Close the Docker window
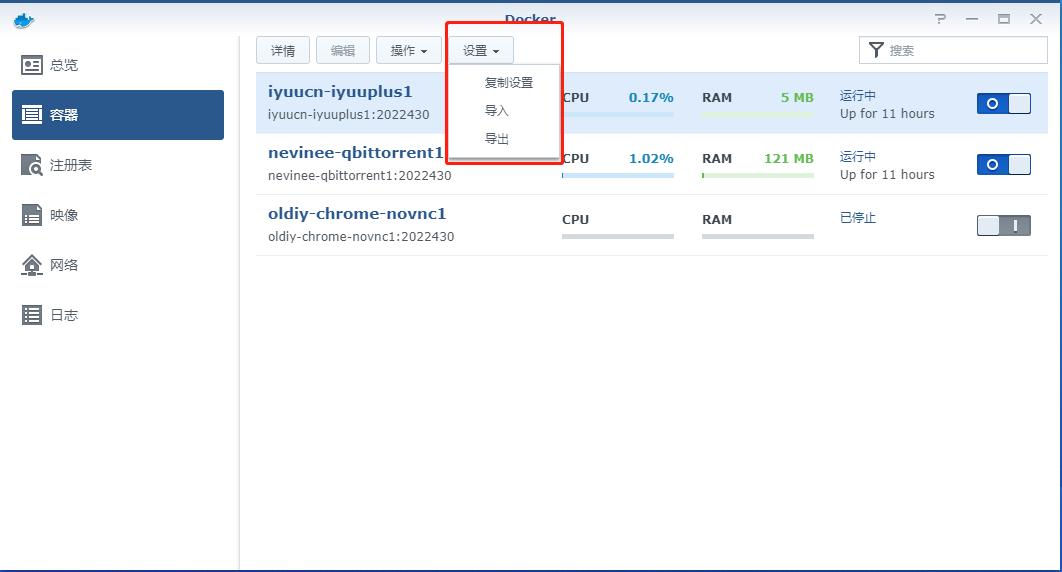1062x572 pixels. coord(1036,19)
